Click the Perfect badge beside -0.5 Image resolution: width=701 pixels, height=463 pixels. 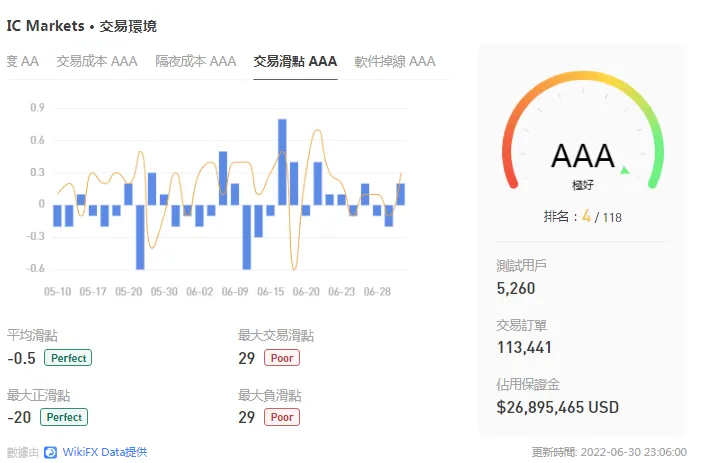68,358
